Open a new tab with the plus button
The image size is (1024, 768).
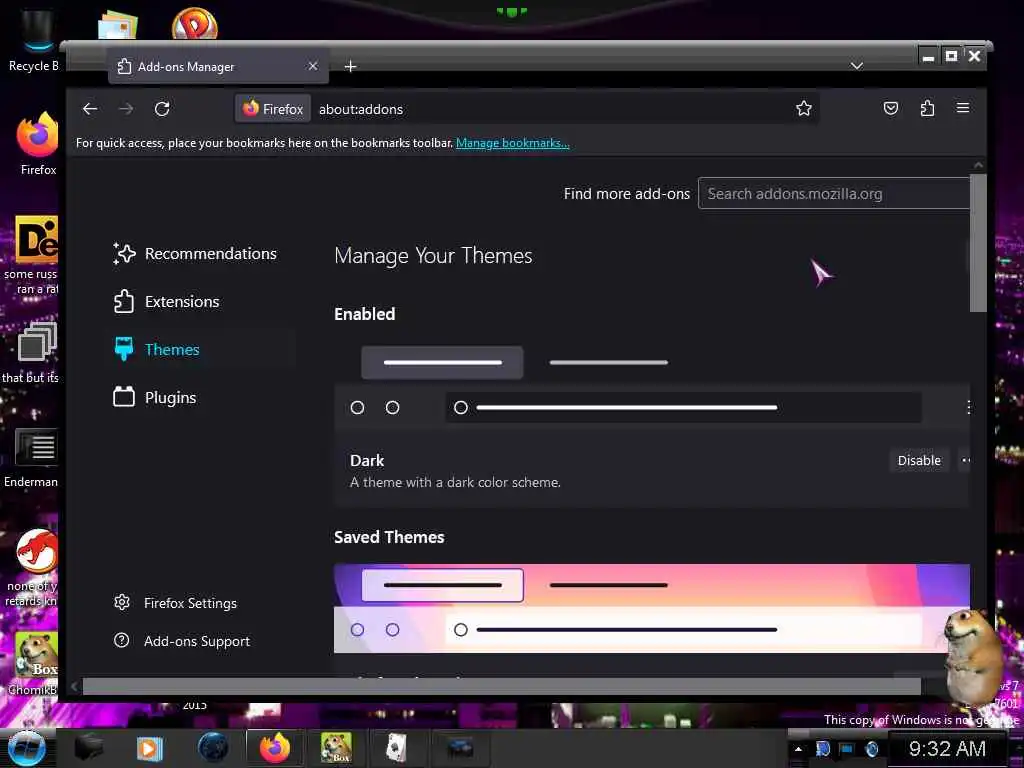tap(351, 67)
